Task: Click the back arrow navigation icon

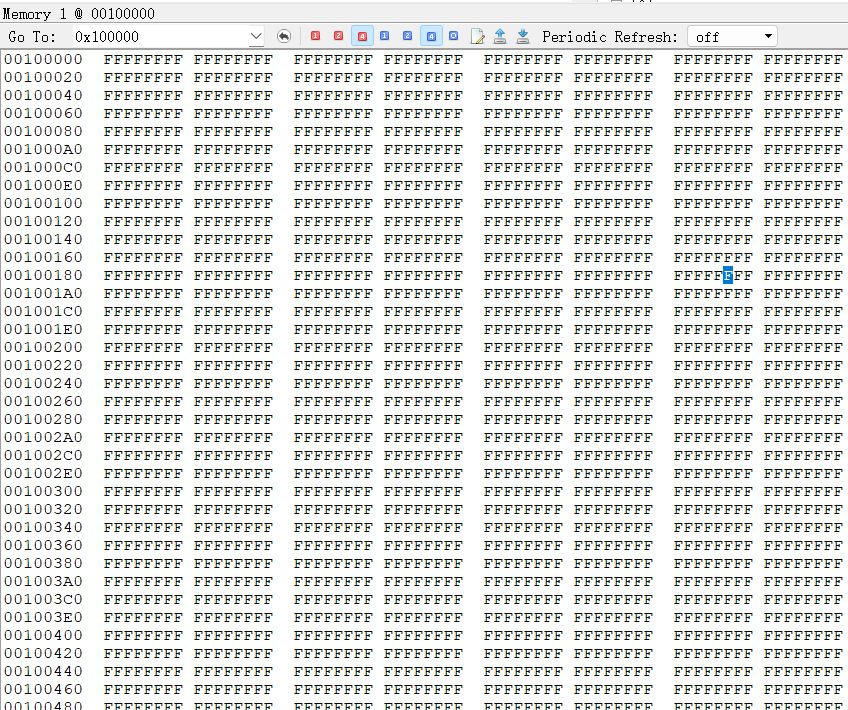Action: (284, 36)
